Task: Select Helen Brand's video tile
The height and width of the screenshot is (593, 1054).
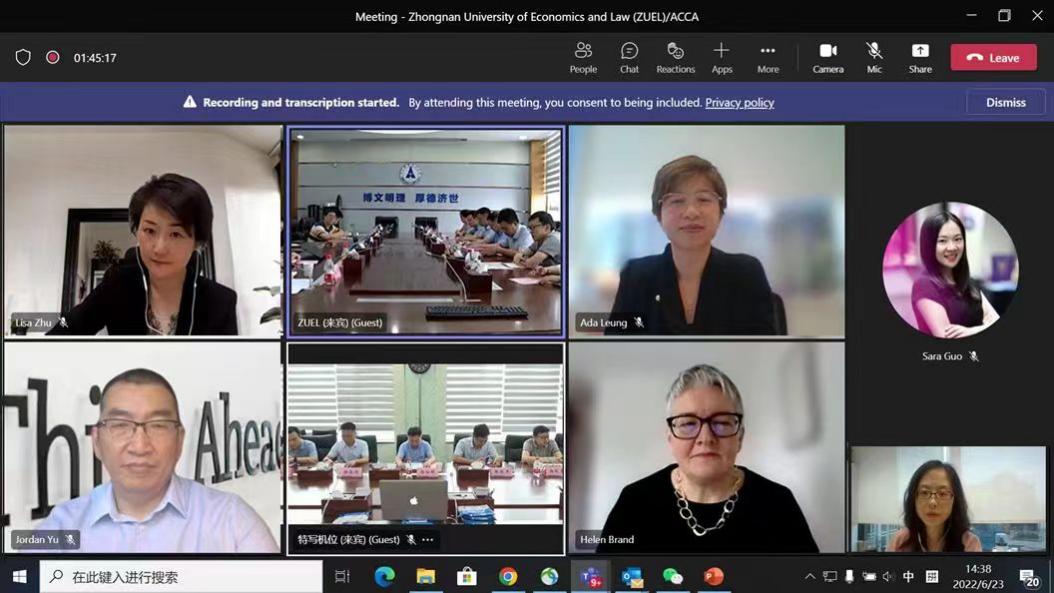Action: point(706,447)
